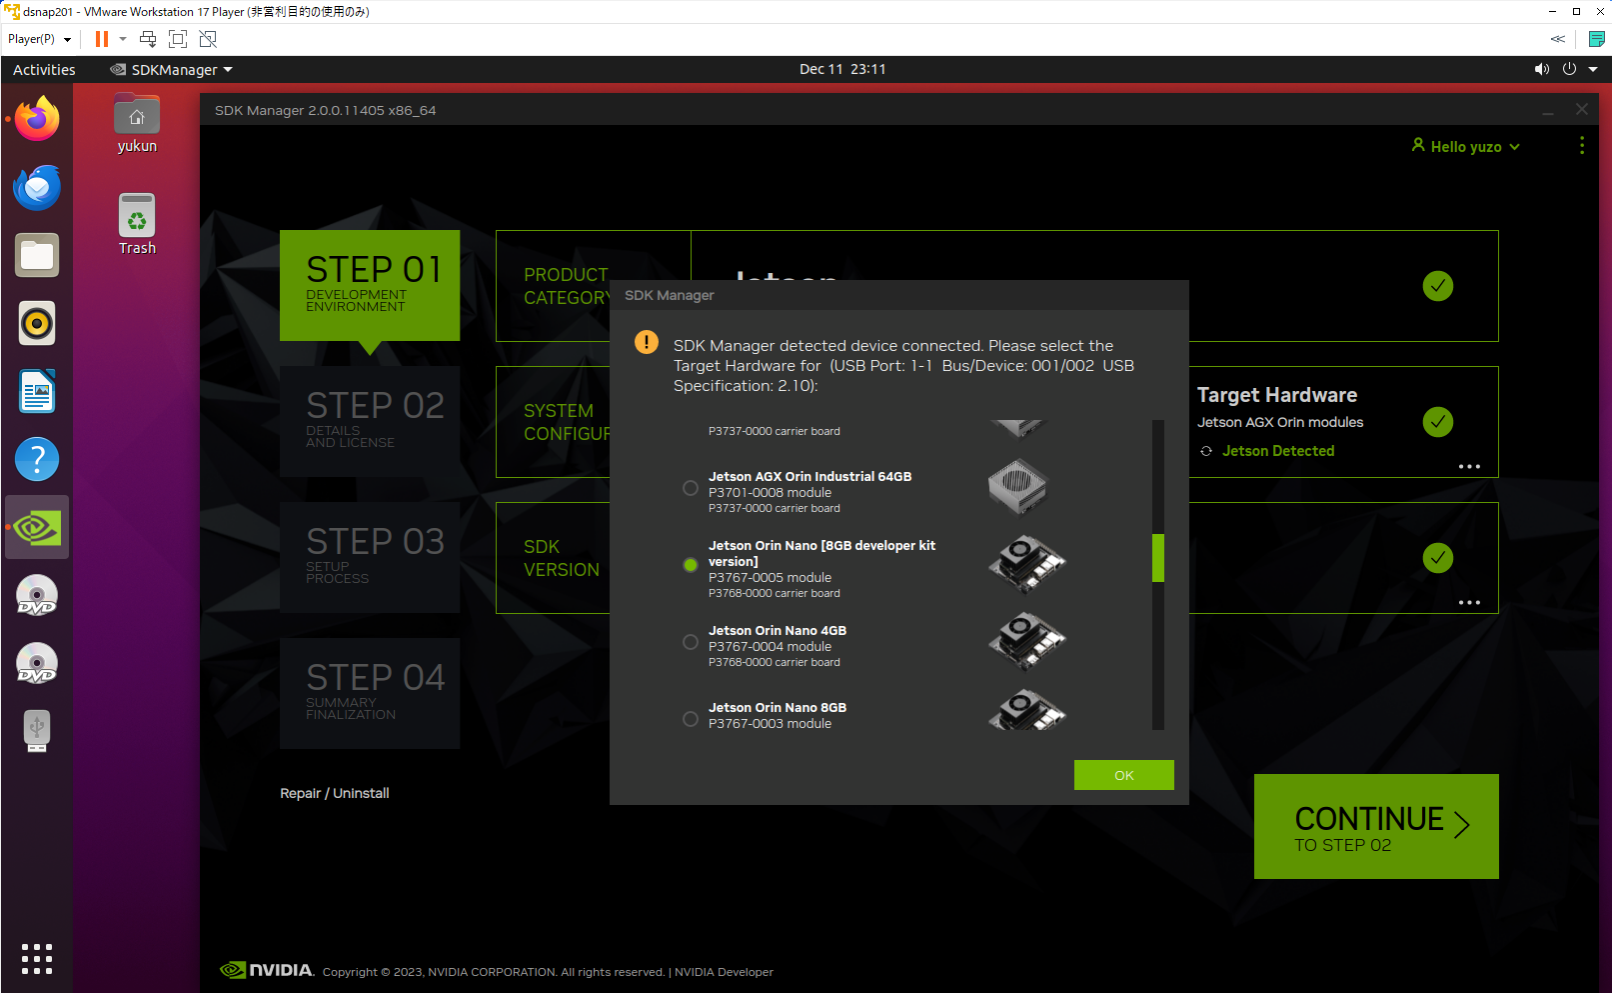1612x994 pixels.
Task: Select Jetson Orin Nano 8GB developer kit radio button
Action: 690,565
